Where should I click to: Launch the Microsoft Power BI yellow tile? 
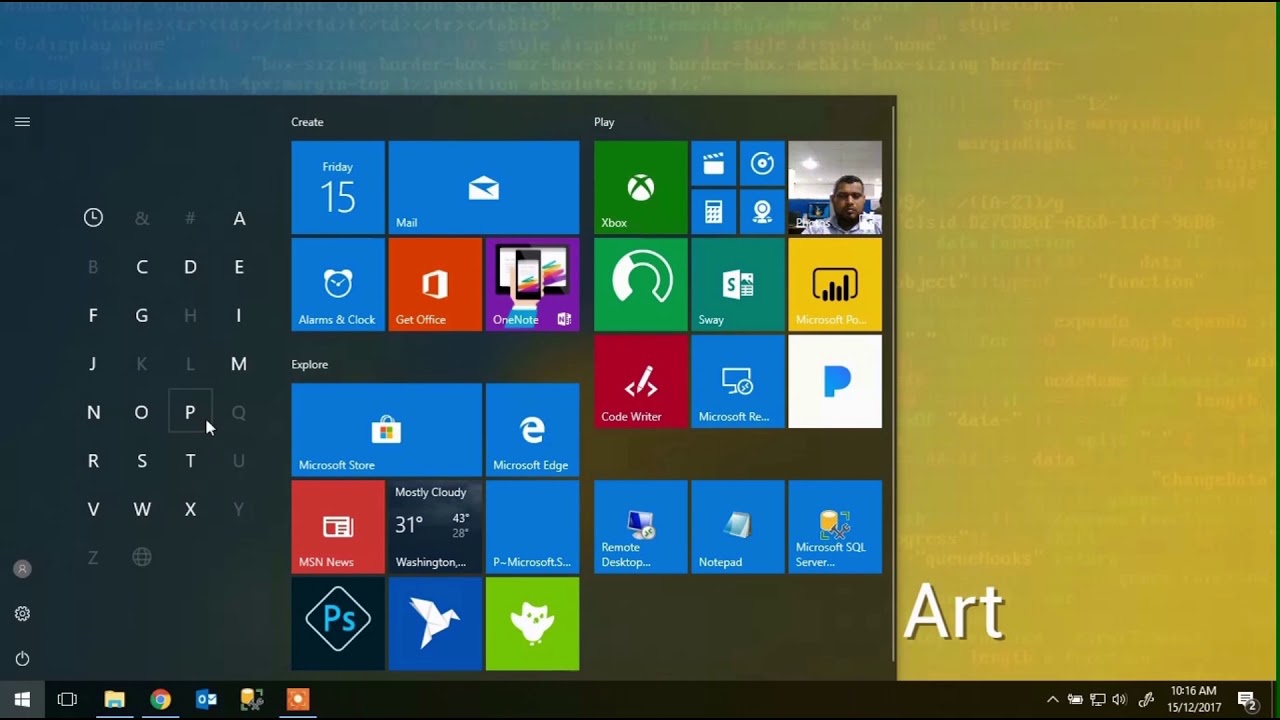[x=835, y=284]
